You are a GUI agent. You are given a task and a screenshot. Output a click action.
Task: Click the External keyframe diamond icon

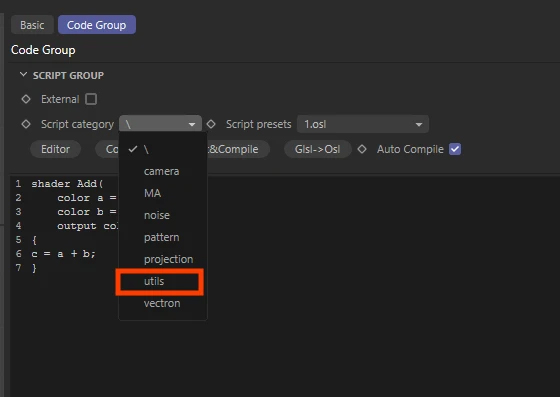click(26, 99)
